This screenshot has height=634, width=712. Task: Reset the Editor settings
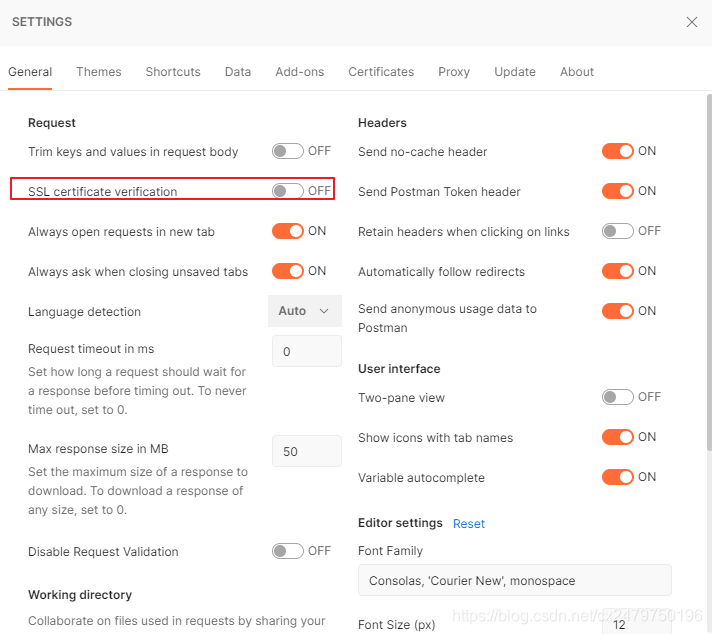(469, 524)
